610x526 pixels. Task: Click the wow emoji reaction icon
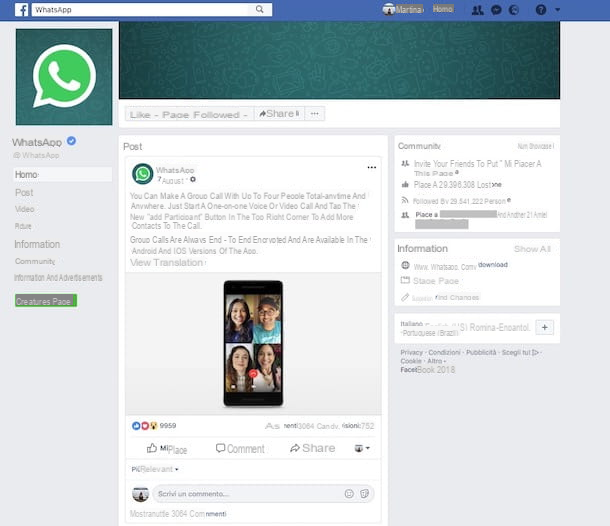click(x=154, y=426)
